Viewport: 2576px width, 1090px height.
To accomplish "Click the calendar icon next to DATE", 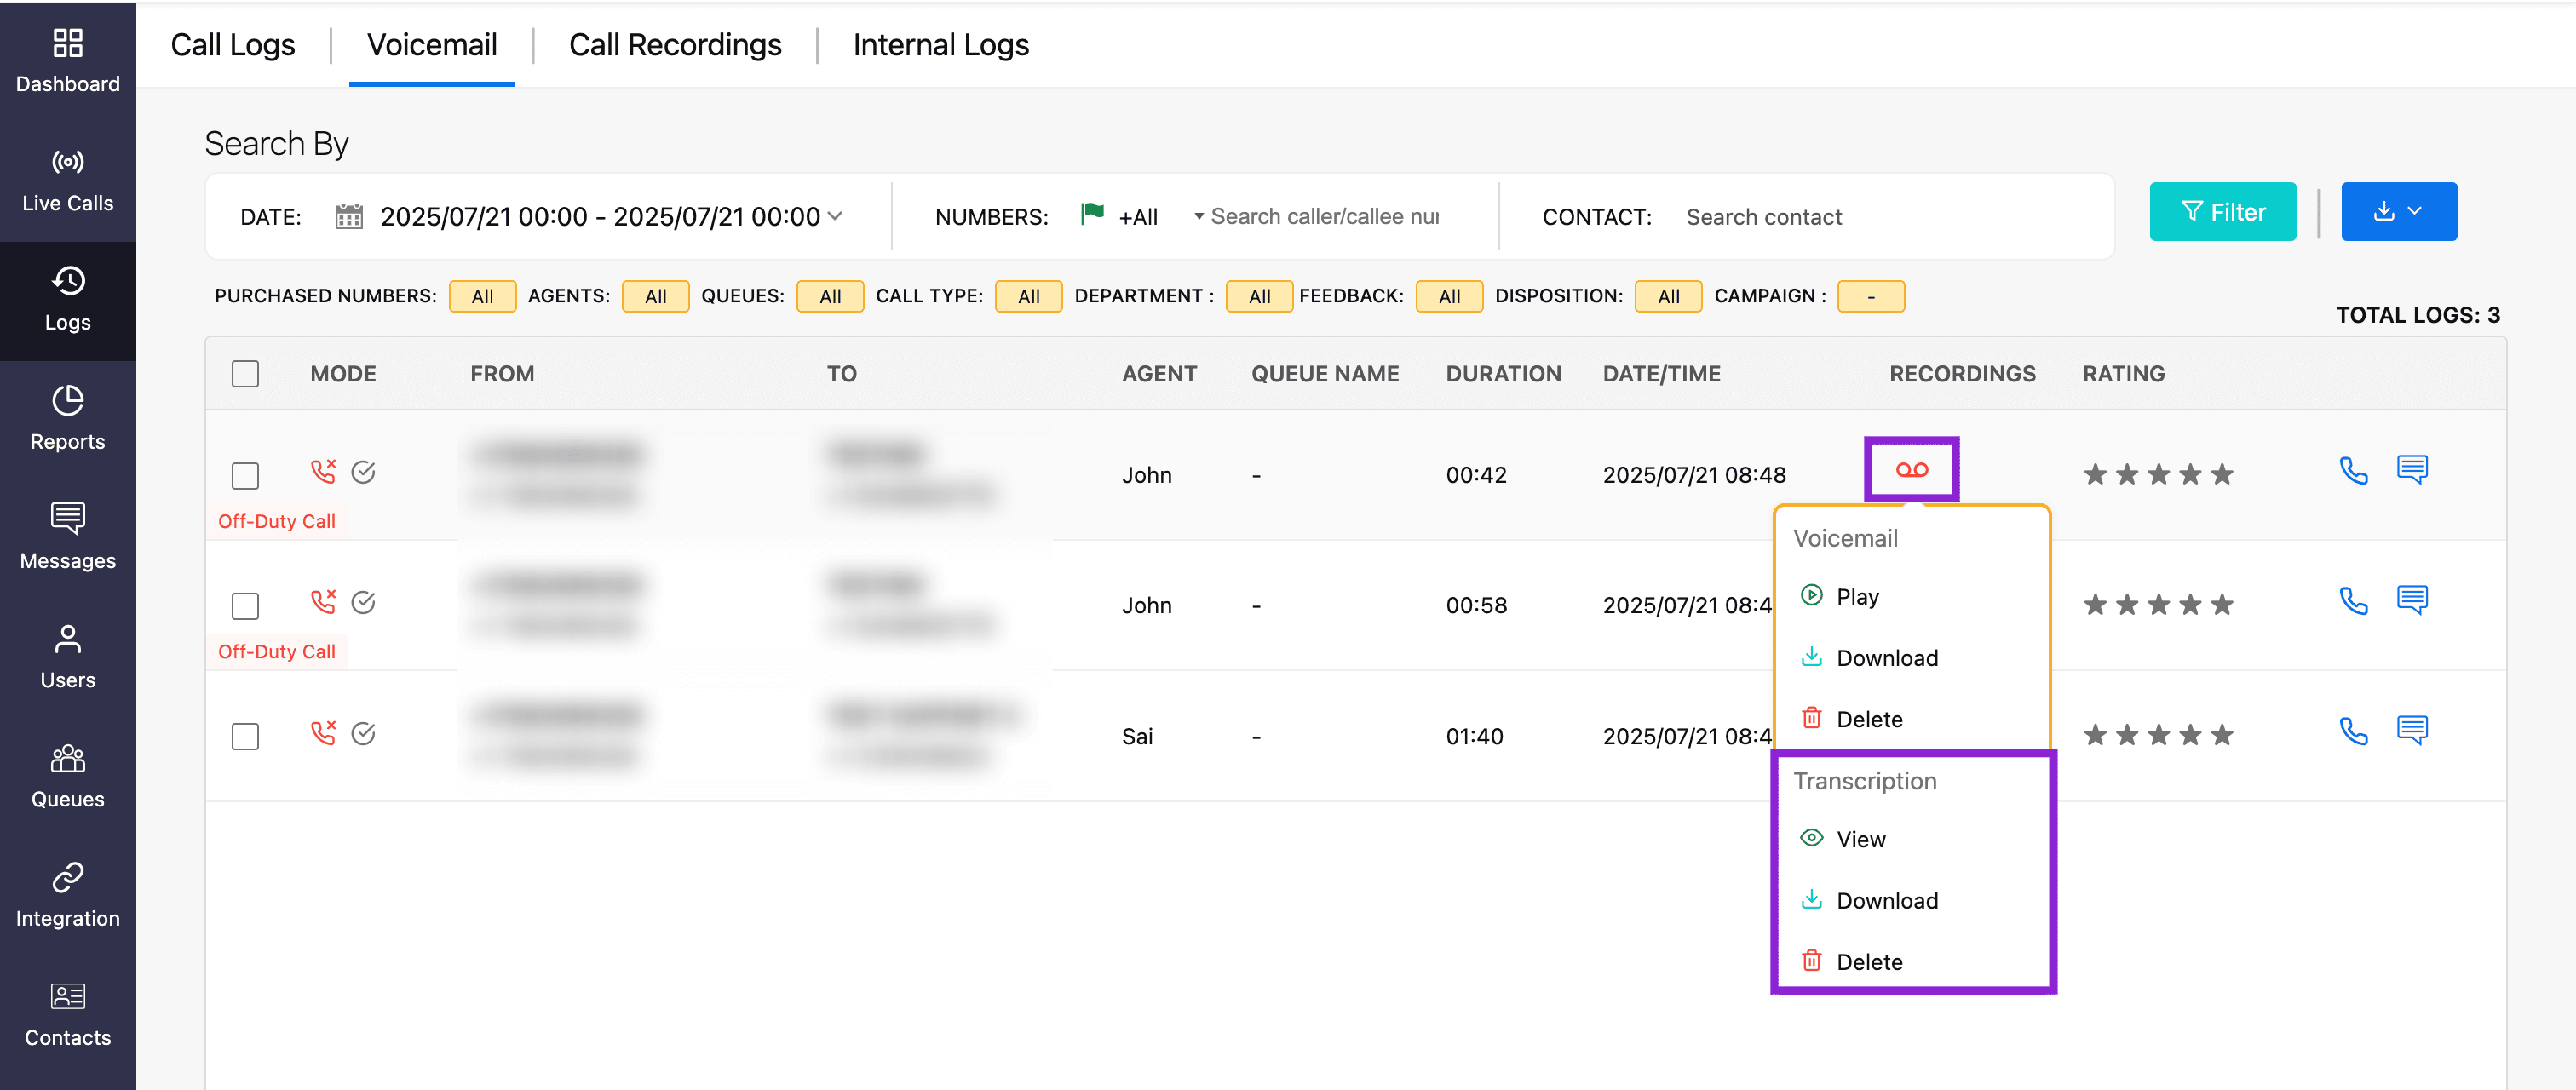I will click(x=348, y=217).
